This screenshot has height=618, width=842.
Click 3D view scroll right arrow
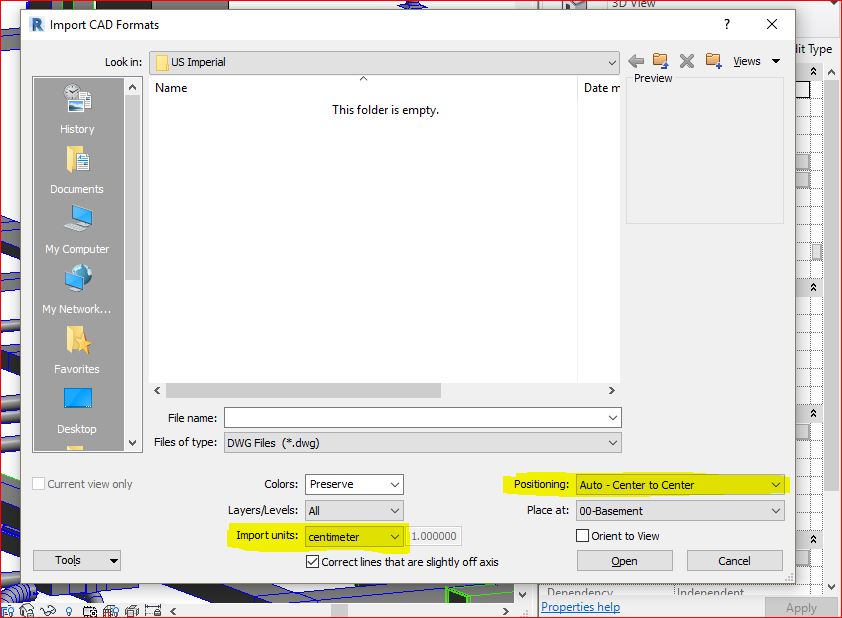coord(505,611)
